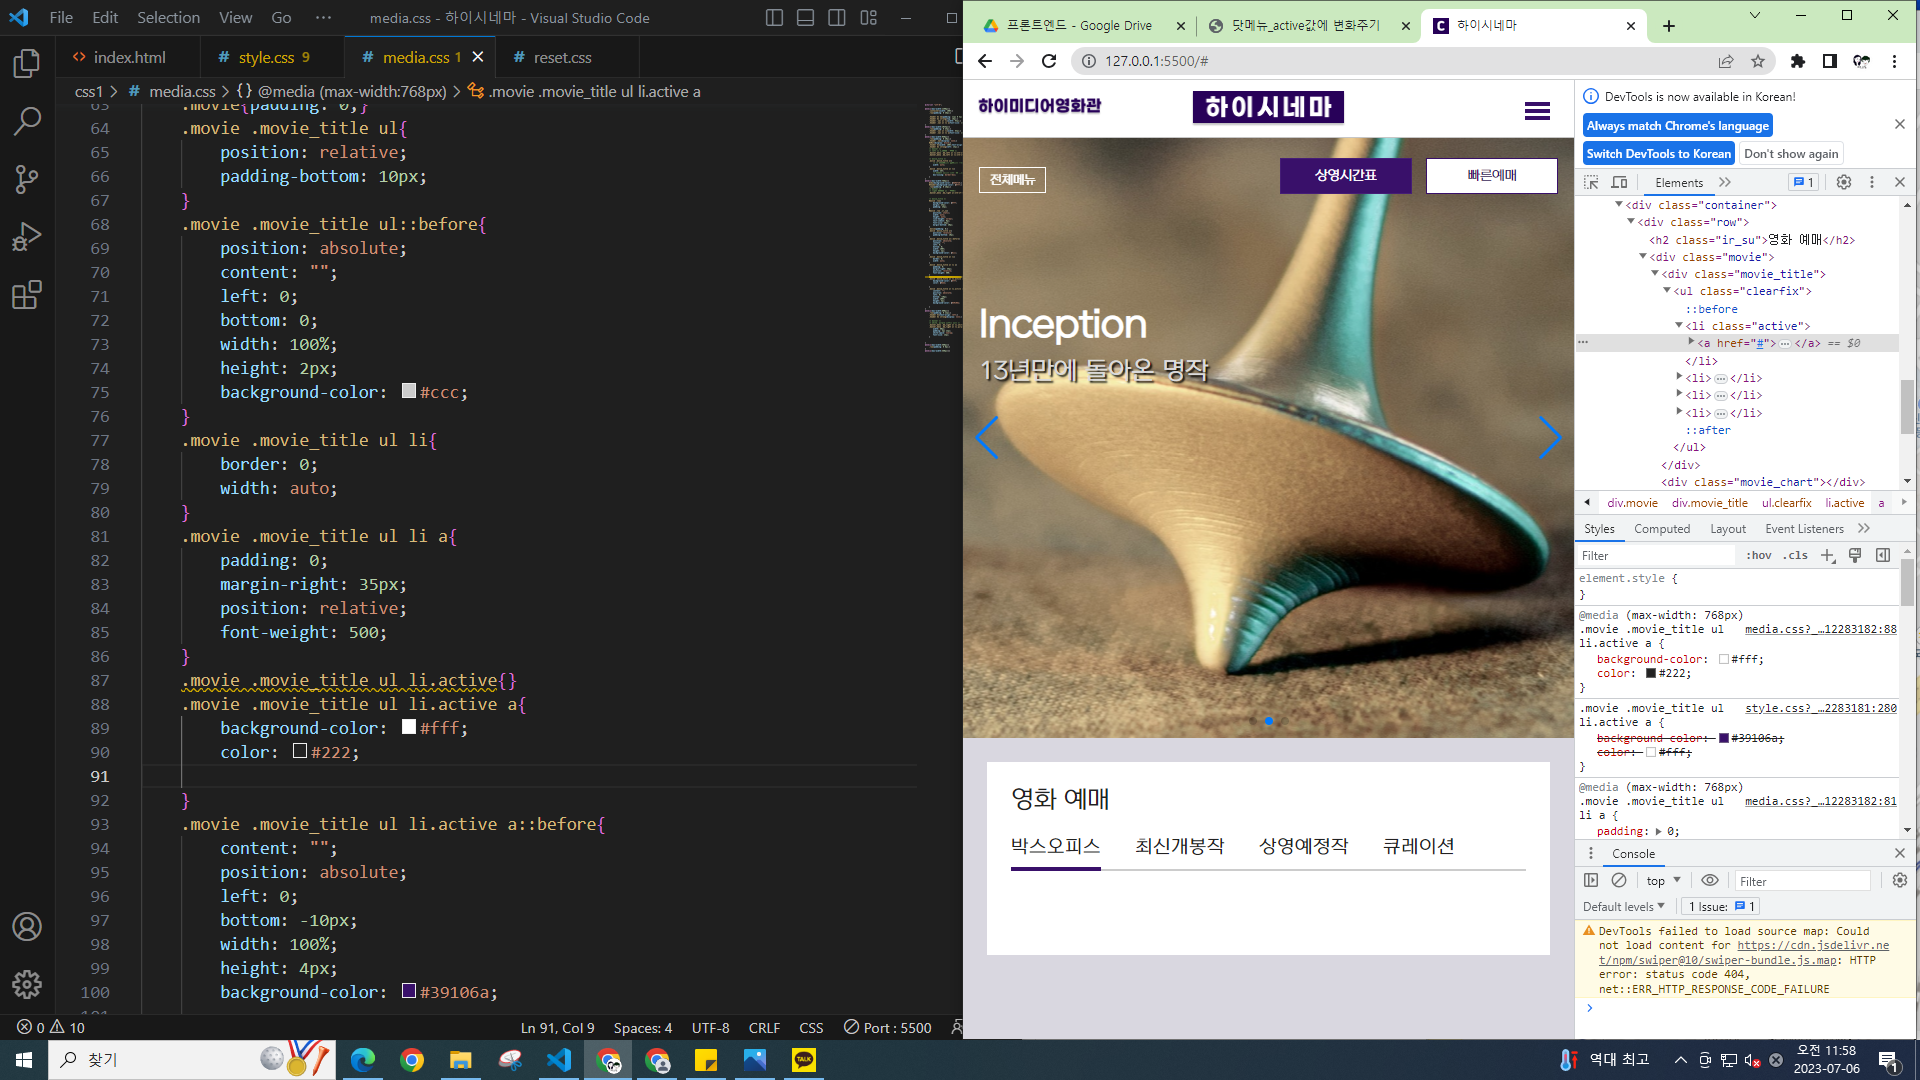Click the Styles filter input field

point(1655,555)
